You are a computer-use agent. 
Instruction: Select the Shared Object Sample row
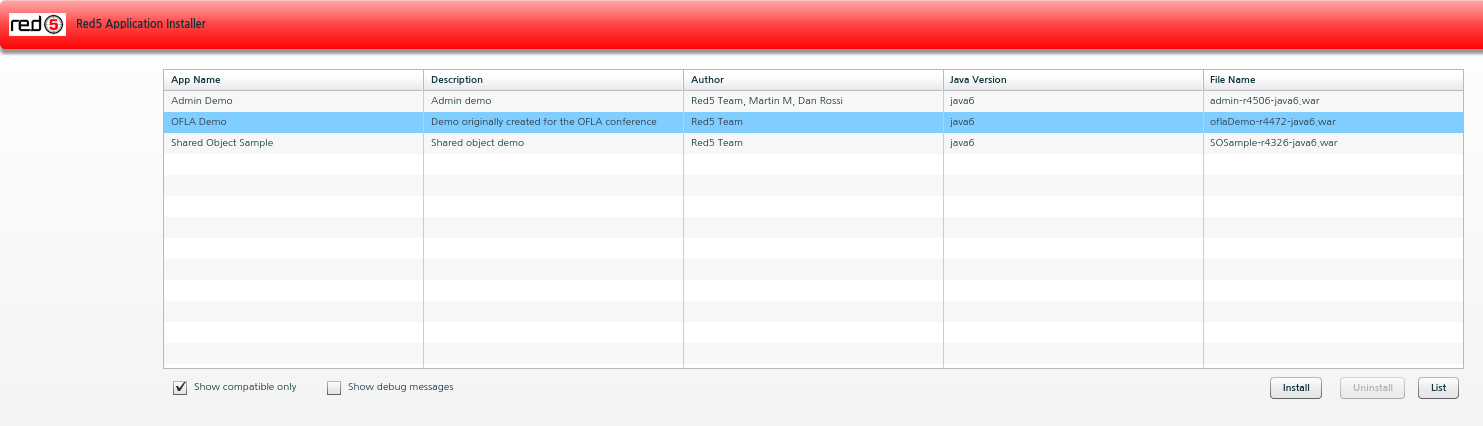pyautogui.click(x=222, y=143)
